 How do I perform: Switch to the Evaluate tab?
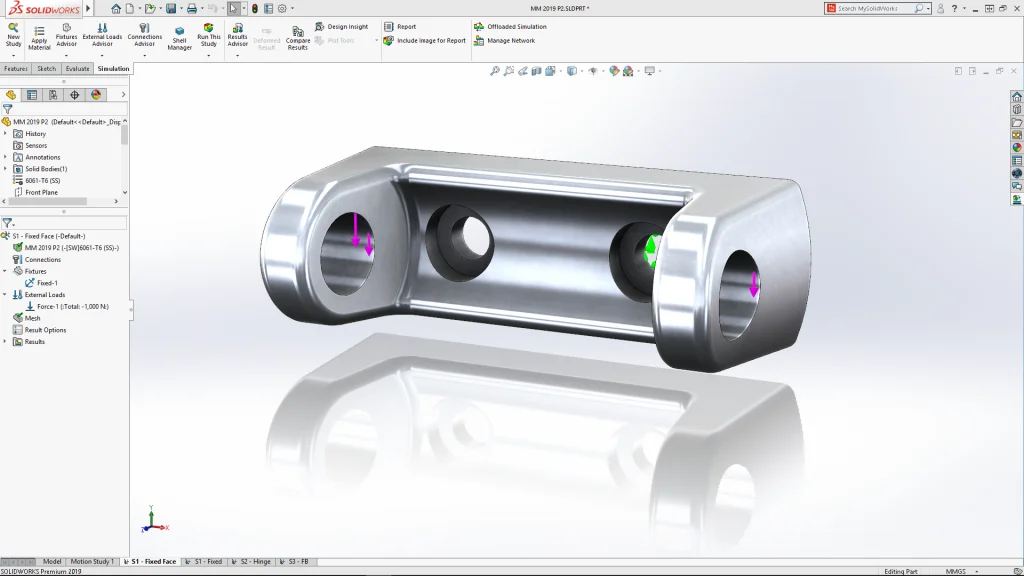[77, 69]
